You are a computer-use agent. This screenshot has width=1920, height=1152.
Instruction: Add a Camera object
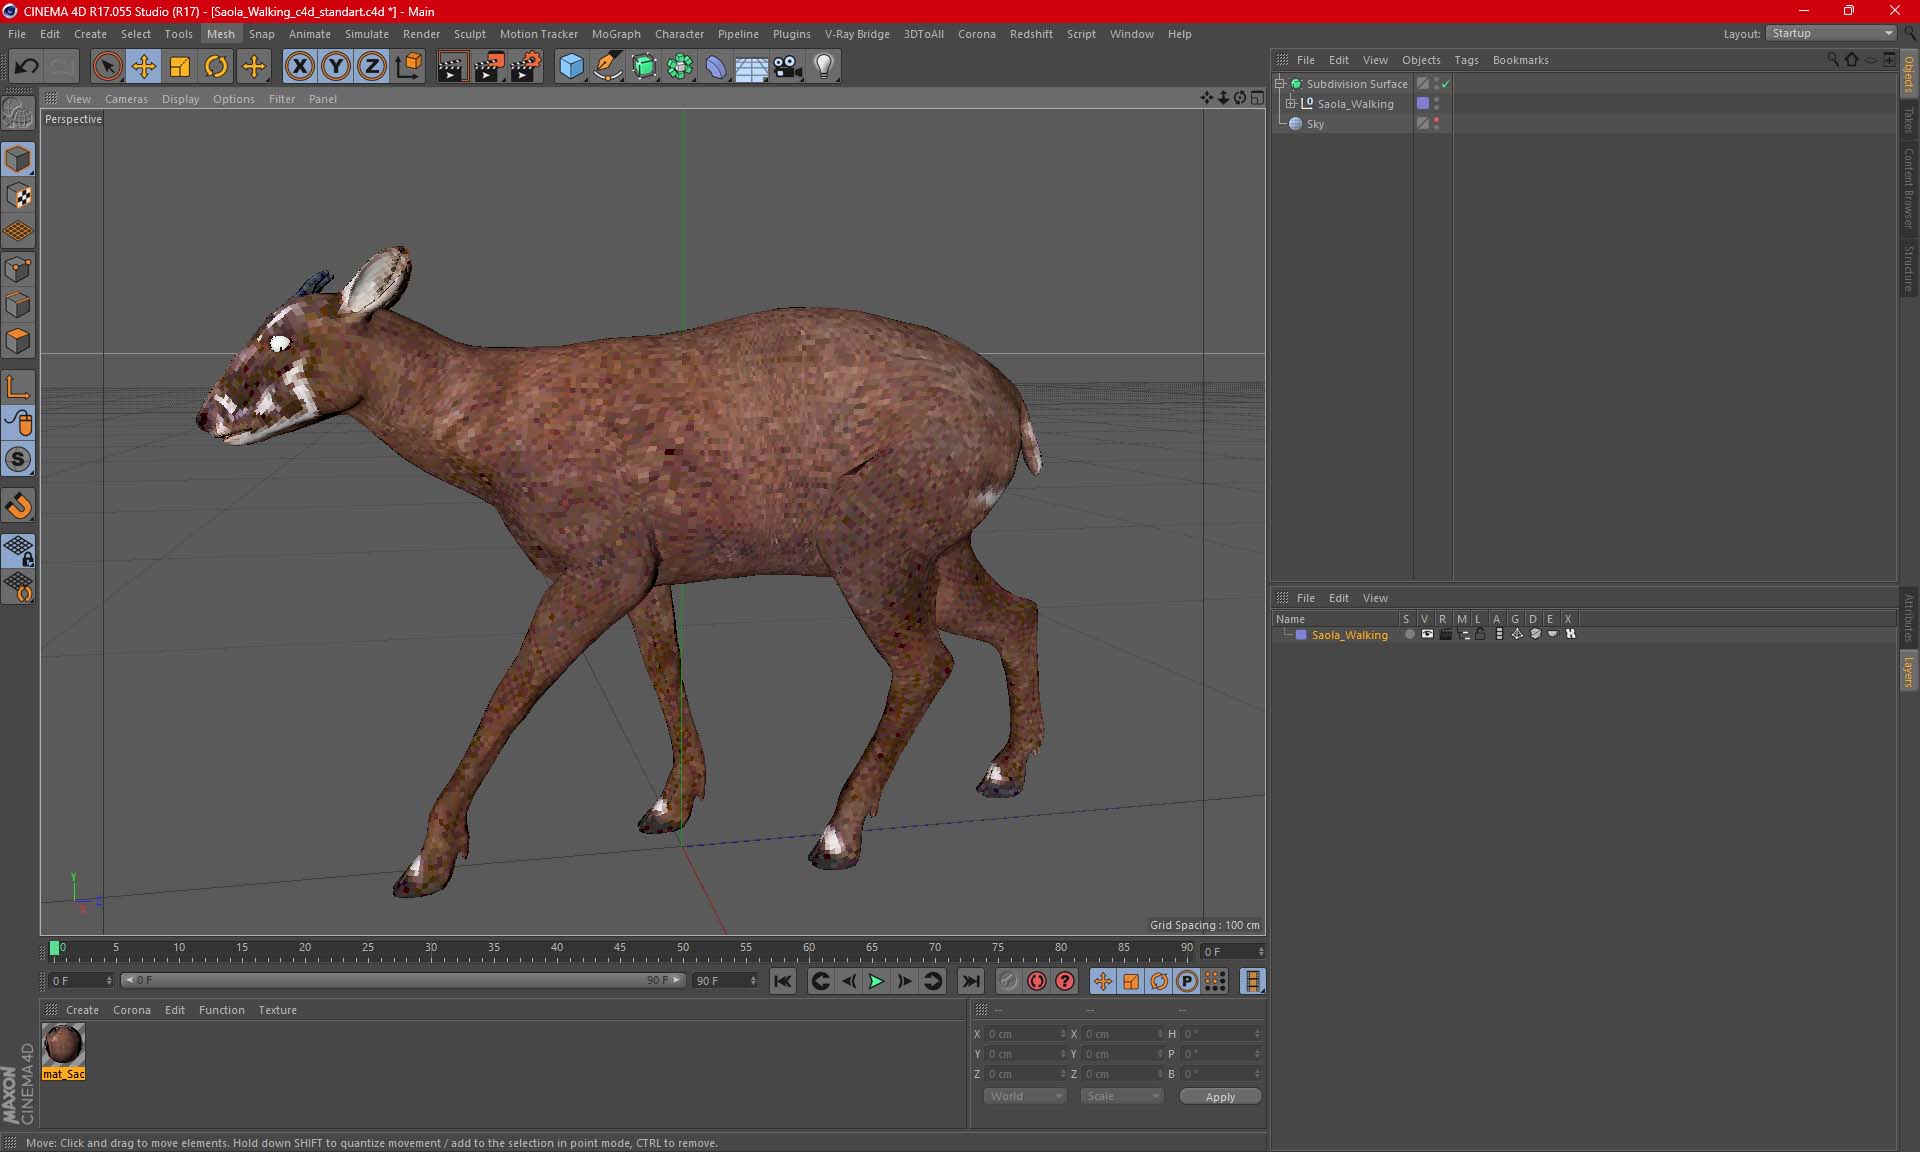pyautogui.click(x=788, y=67)
